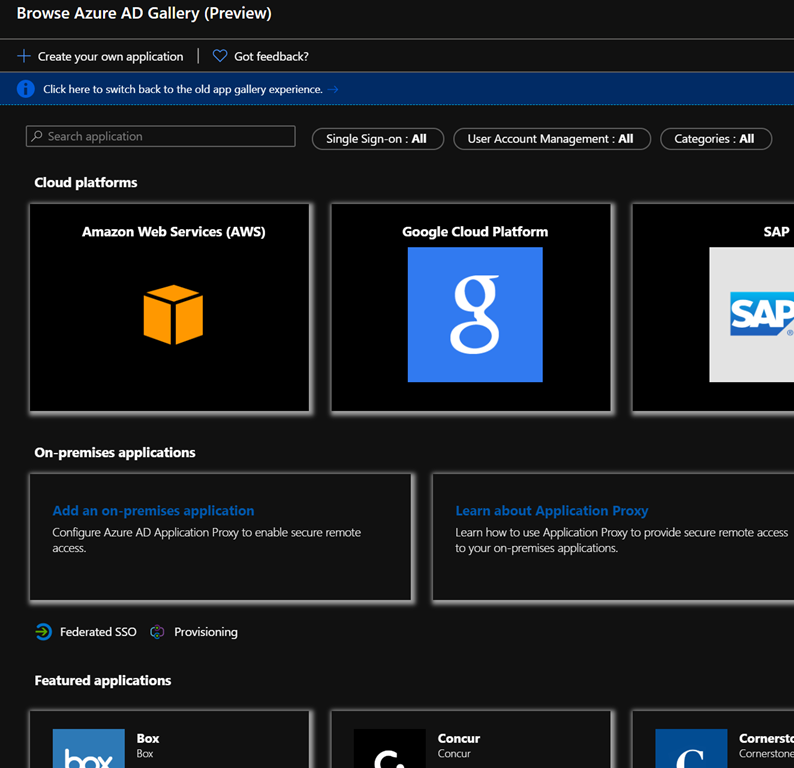Image resolution: width=794 pixels, height=768 pixels.
Task: Click the Provisioning legend icon
Action: [157, 632]
